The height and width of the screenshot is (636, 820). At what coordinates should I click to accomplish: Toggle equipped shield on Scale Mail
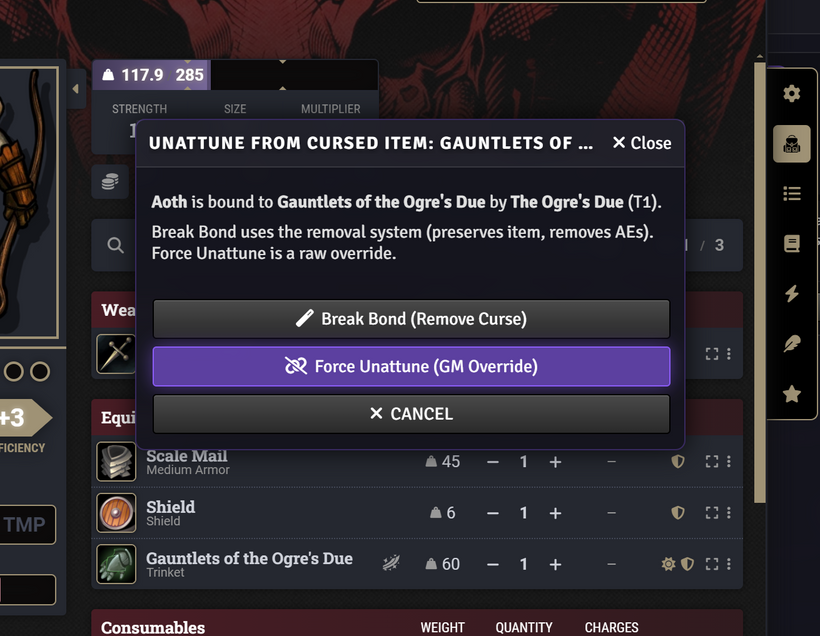[x=678, y=462]
